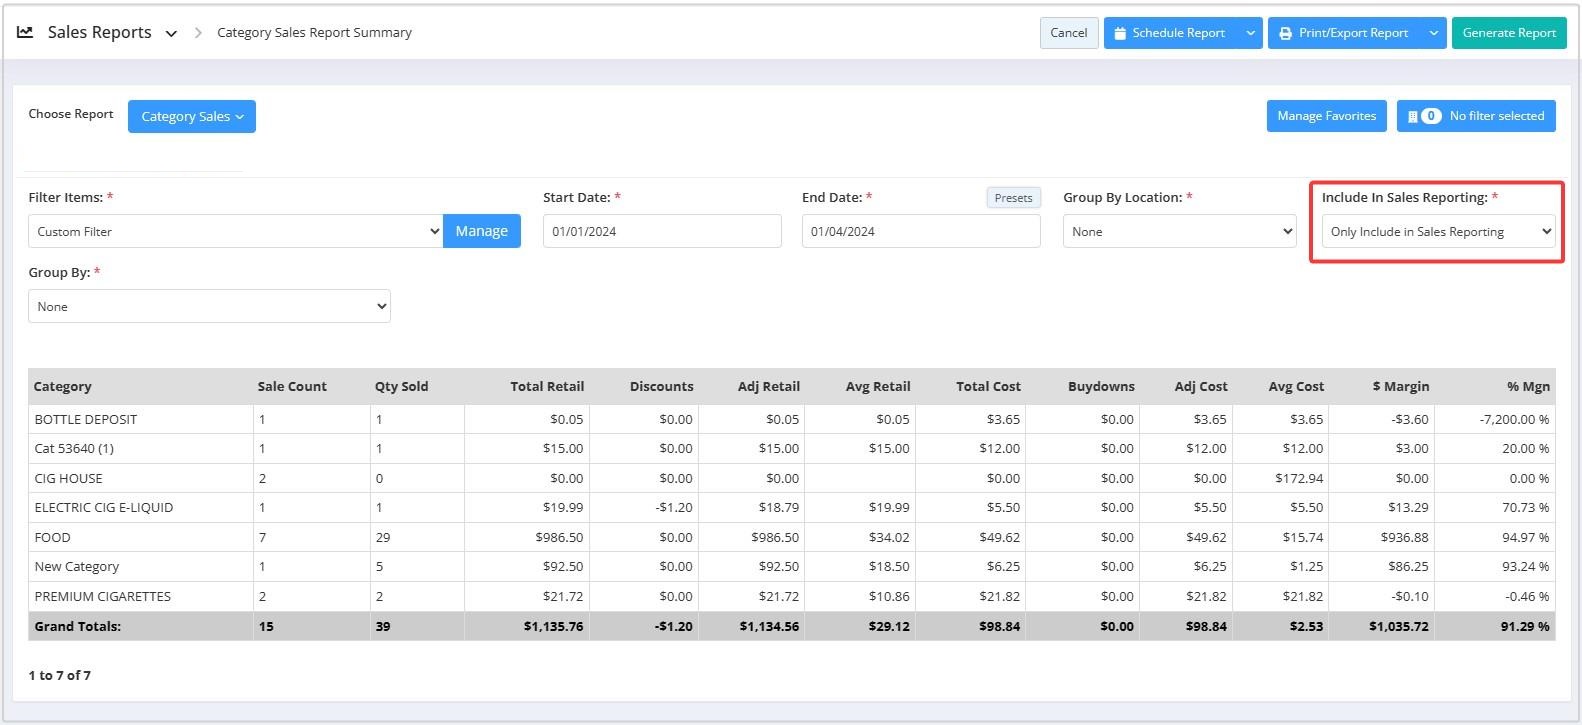Click the 1 to 7 of 7 pager text

tap(60, 675)
